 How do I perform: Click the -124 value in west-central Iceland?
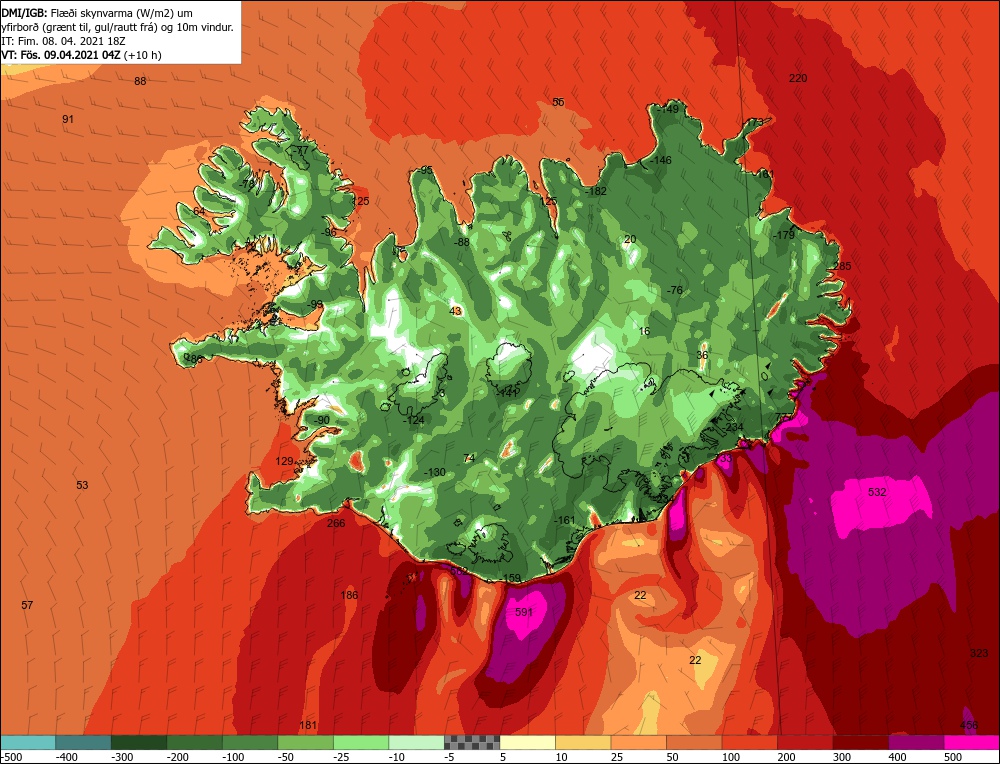[x=414, y=420]
